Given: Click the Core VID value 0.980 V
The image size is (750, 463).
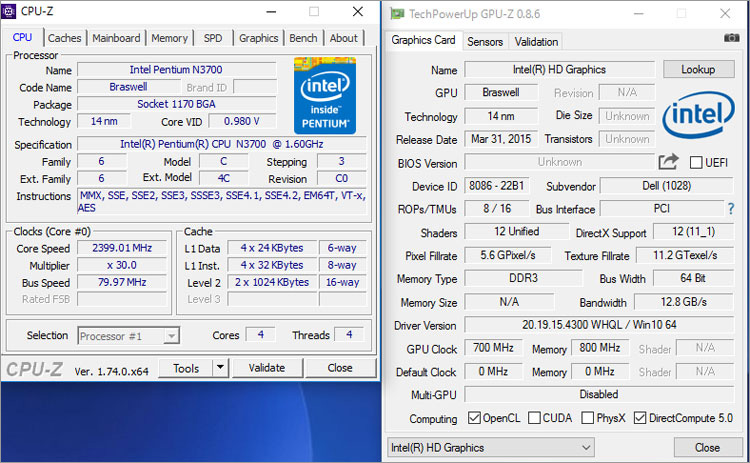Looking at the screenshot, I should click(x=242, y=121).
